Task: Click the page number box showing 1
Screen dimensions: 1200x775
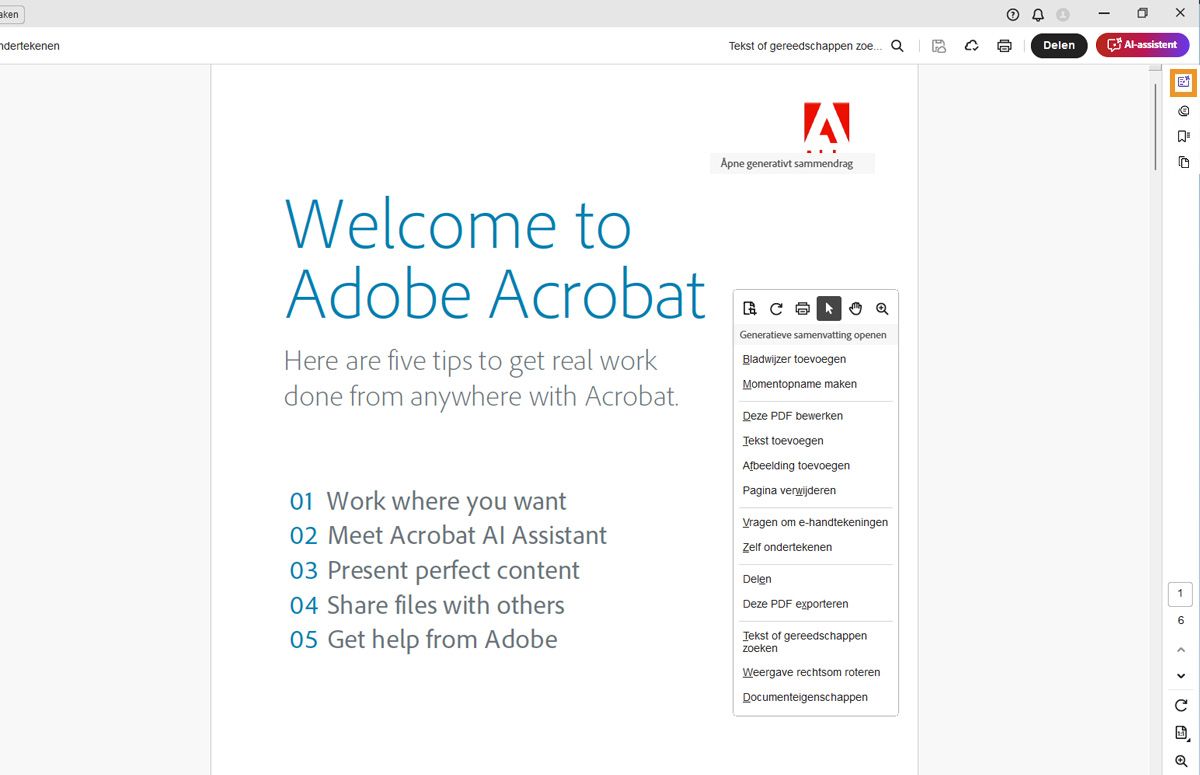Action: pyautogui.click(x=1180, y=594)
